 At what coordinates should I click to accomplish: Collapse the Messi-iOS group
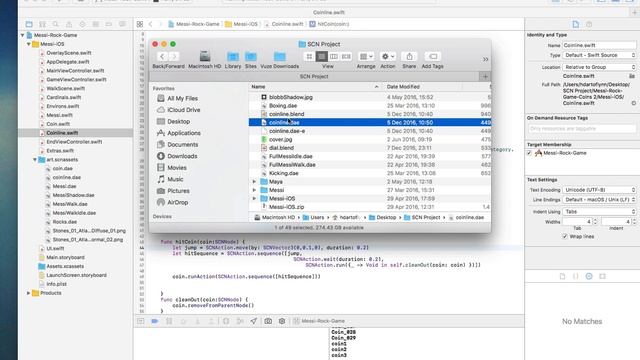[x=29, y=44]
